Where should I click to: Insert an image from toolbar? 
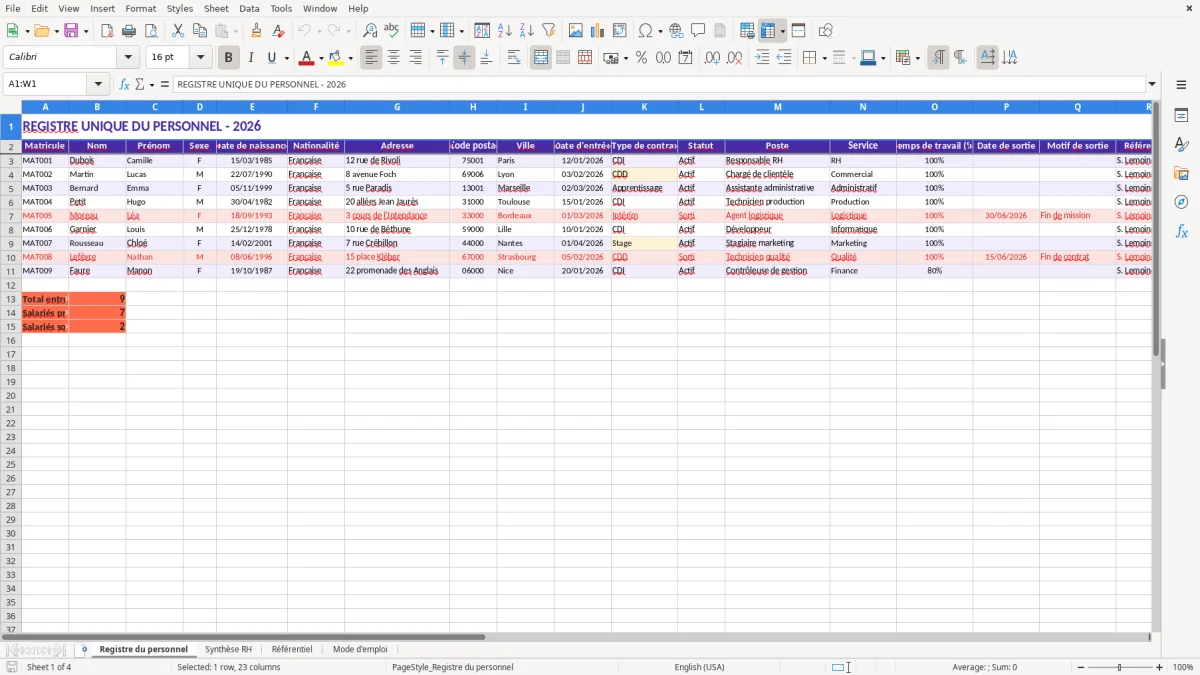(x=576, y=31)
